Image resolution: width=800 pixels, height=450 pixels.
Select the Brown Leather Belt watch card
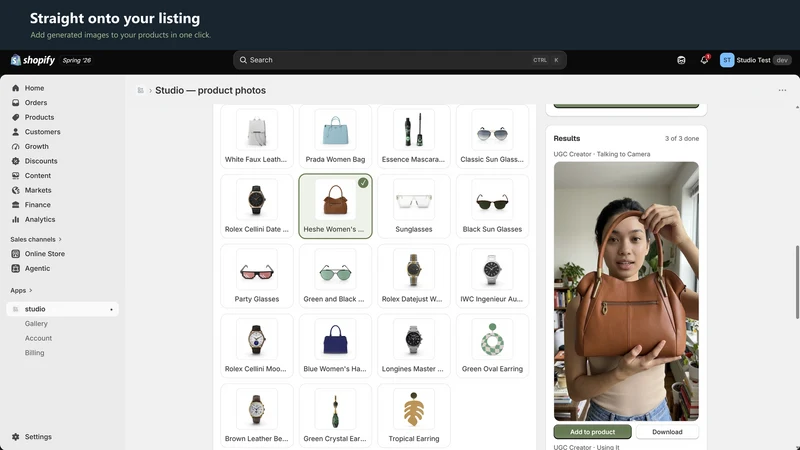click(257, 416)
